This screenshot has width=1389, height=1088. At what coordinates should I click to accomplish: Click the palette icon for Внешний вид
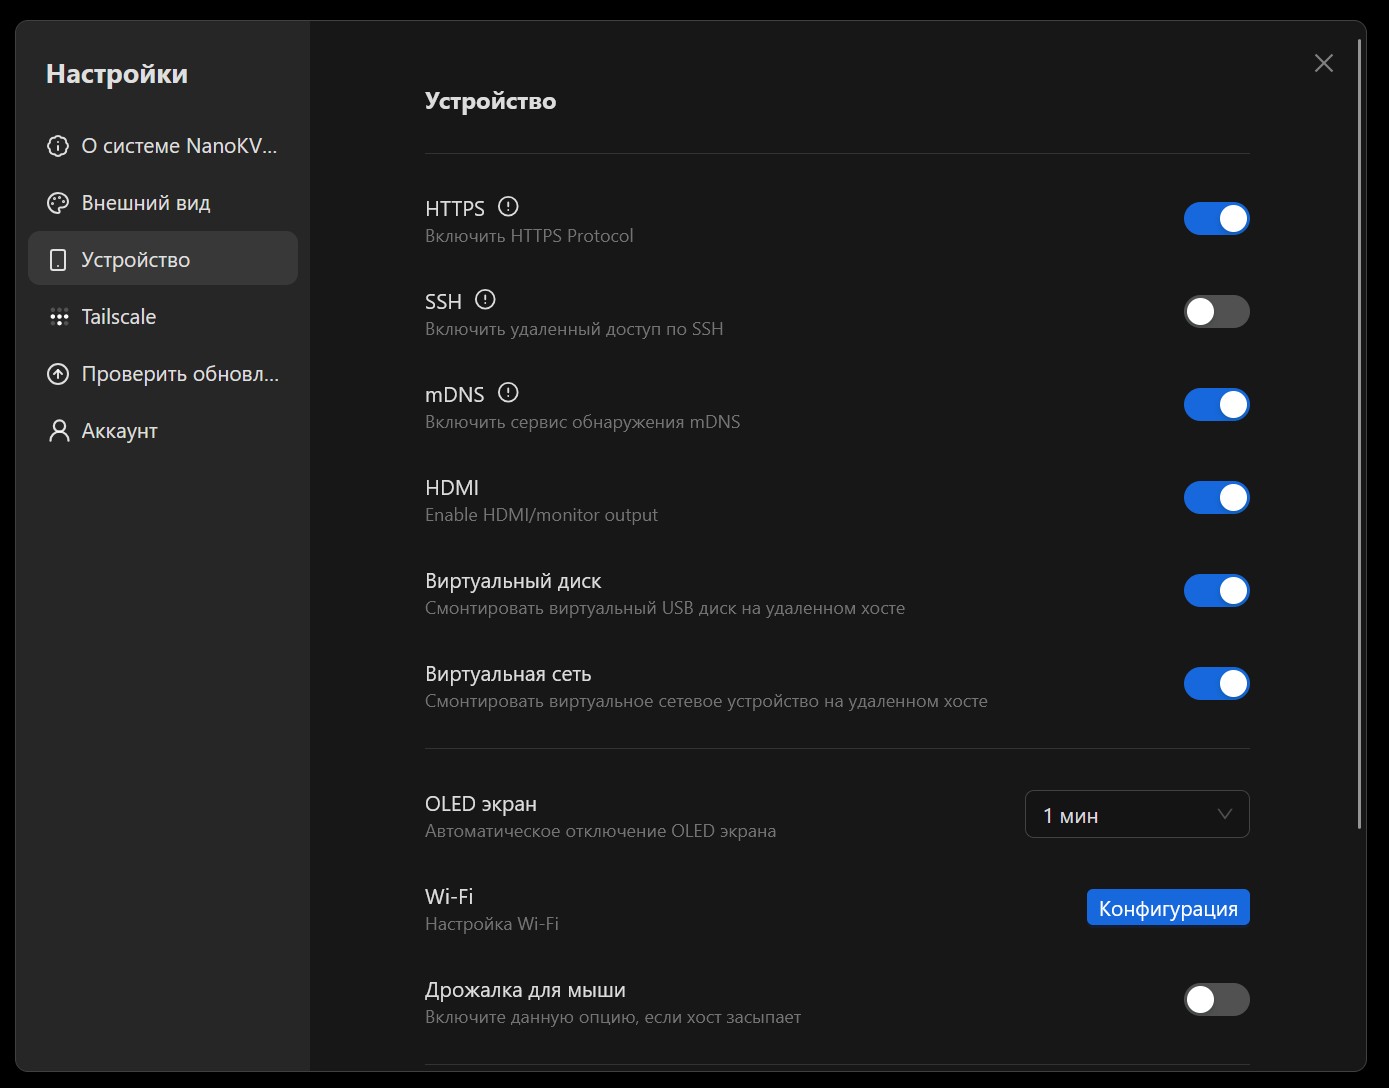58,203
